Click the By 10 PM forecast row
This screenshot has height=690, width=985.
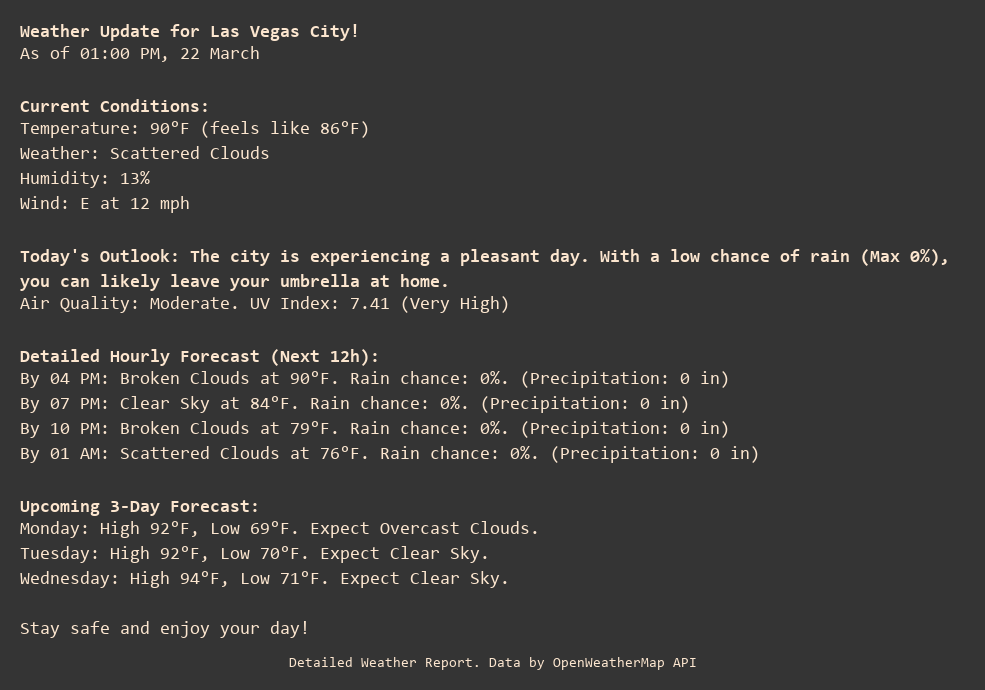(x=374, y=428)
